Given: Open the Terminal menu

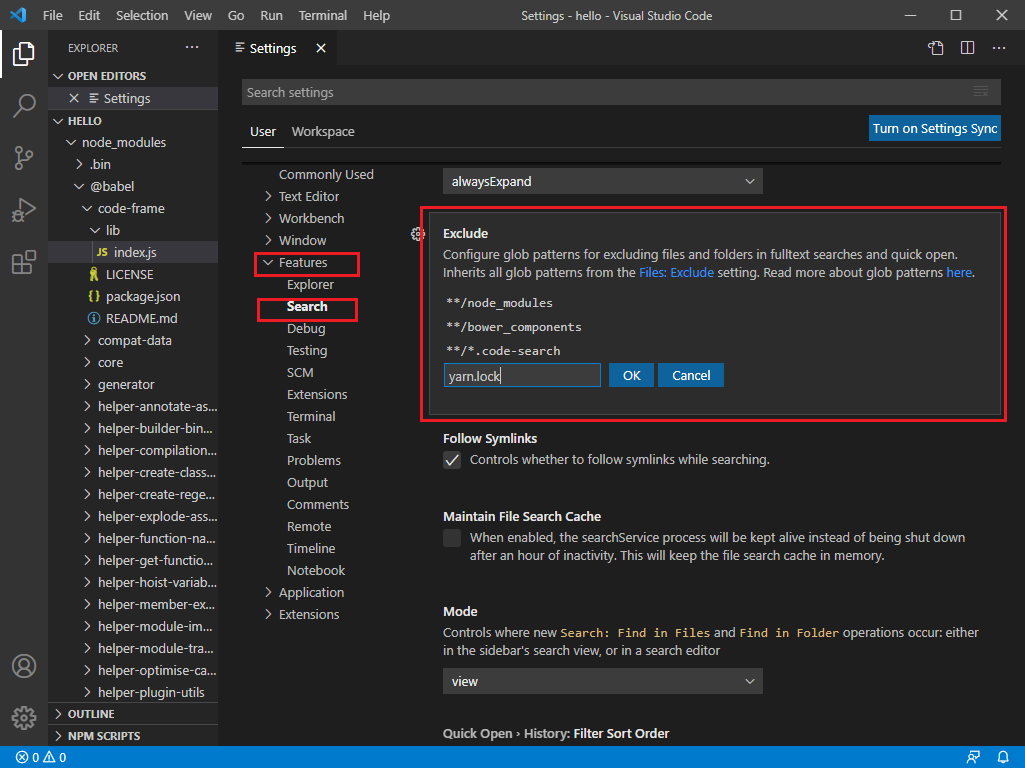Looking at the screenshot, I should click(323, 15).
